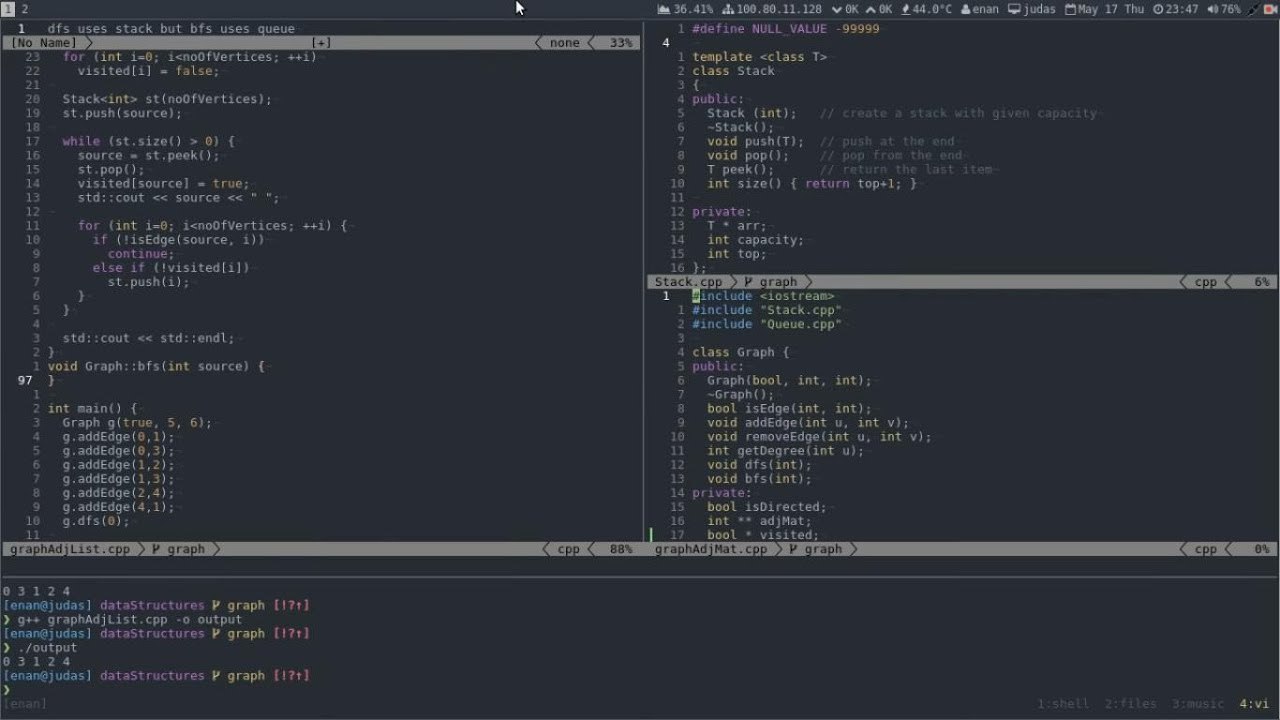Click line 'while (st.size() > 0) {'
1280x720 pixels.
(x=148, y=141)
